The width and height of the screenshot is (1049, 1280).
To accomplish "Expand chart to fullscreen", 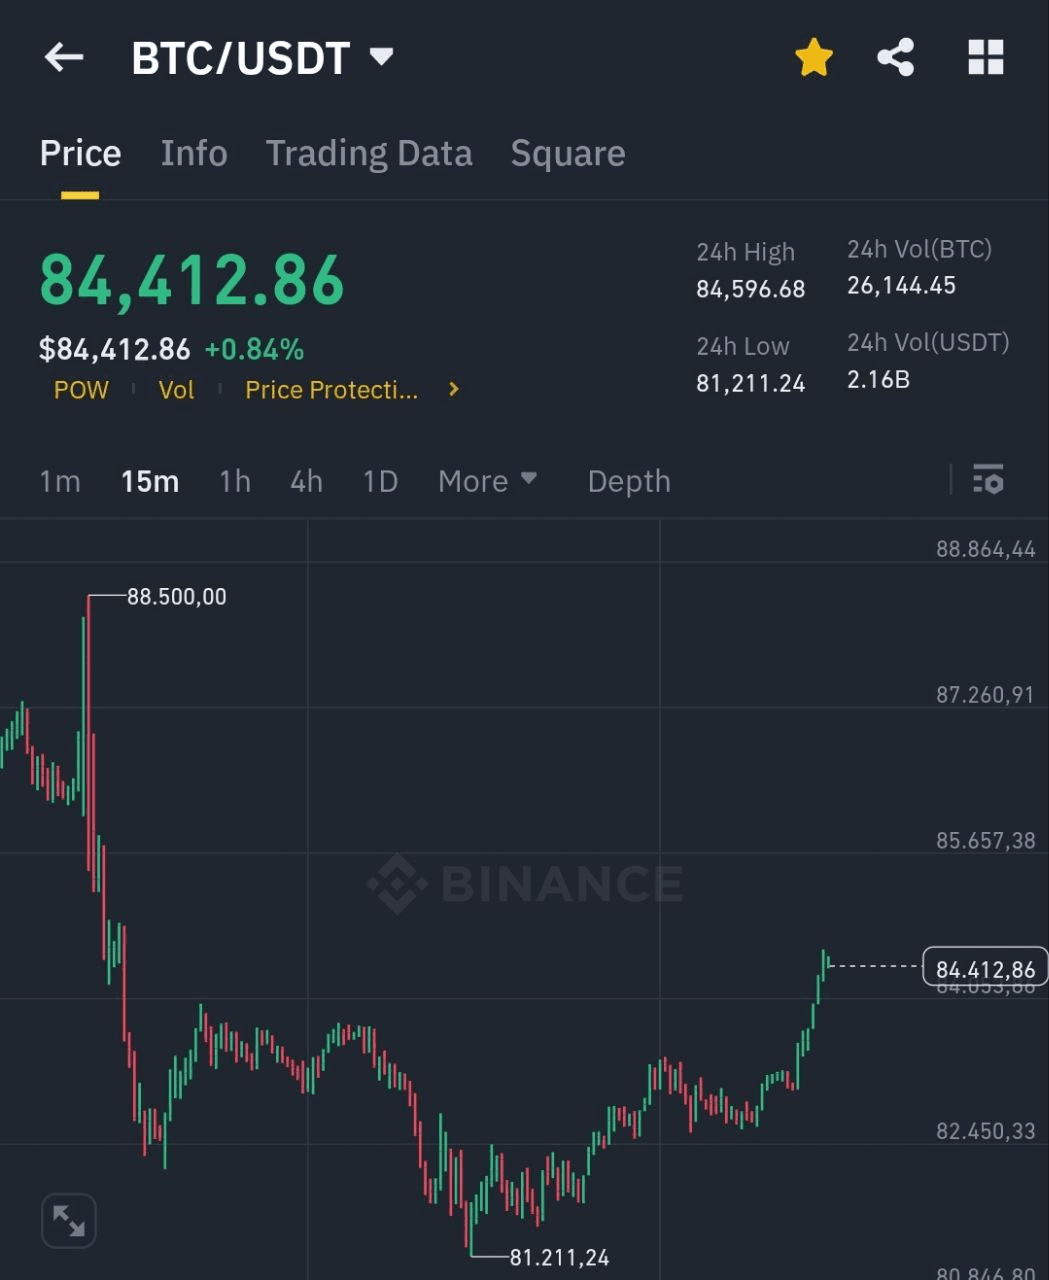I will click(x=69, y=1220).
